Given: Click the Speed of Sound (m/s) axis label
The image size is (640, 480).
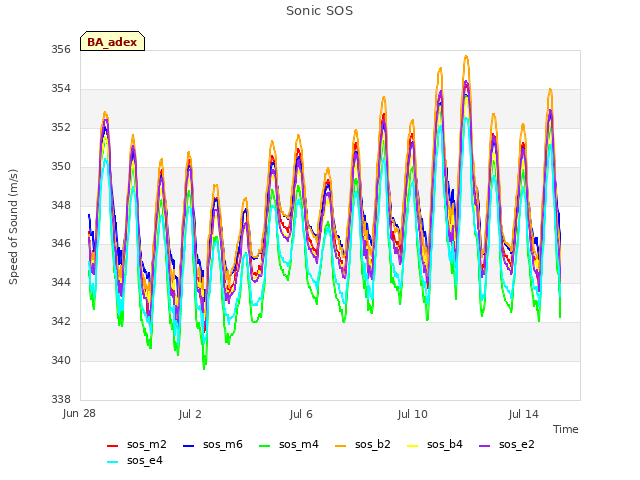Looking at the screenshot, I should (x=13, y=227).
